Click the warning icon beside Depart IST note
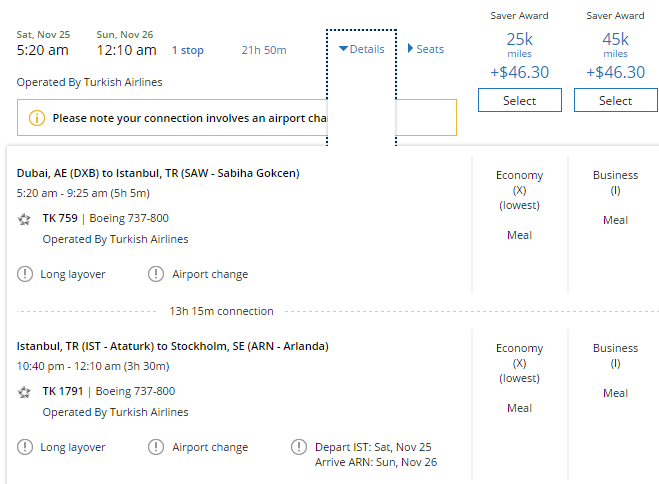This screenshot has height=484, width=659. pyautogui.click(x=299, y=447)
